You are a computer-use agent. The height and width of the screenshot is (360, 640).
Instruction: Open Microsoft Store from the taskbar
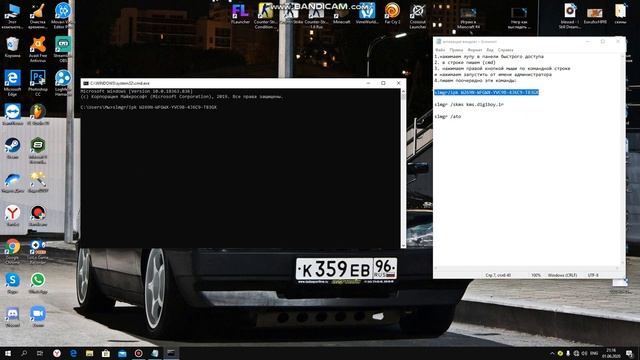click(106, 353)
